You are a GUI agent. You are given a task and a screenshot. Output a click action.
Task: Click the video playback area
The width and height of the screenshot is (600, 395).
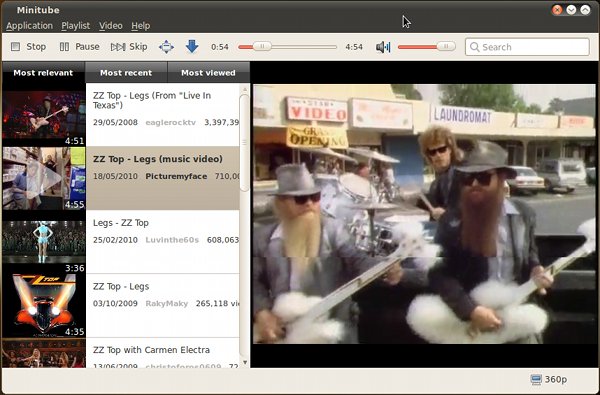[424, 214]
